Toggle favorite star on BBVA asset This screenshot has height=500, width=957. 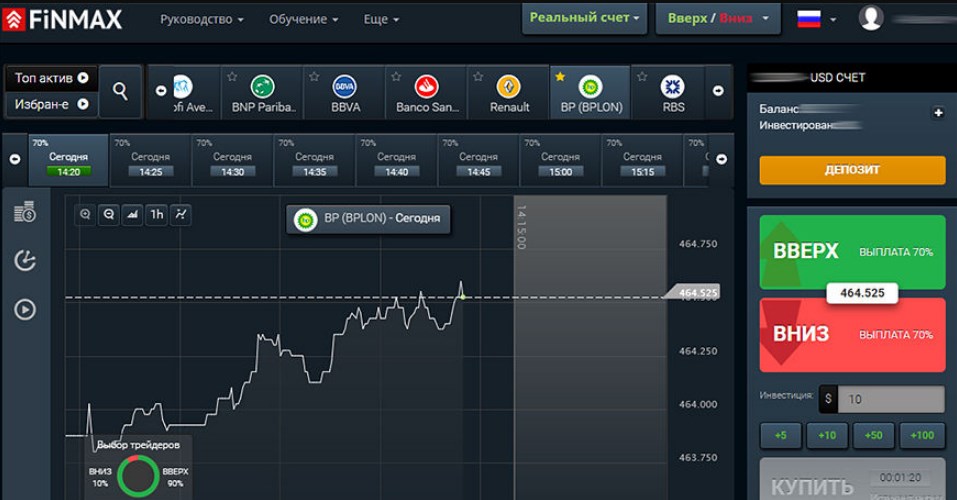314,76
